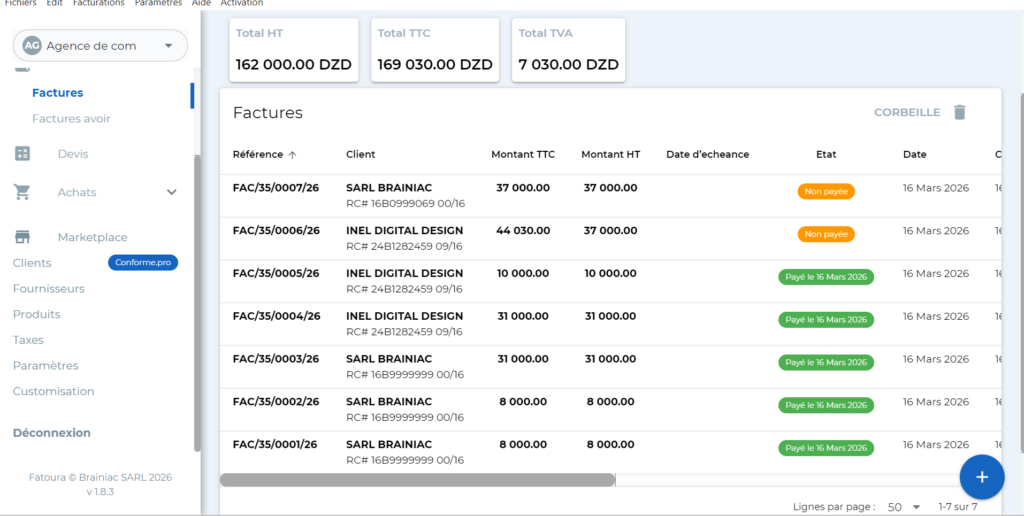Click the AG avatar circle

pos(31,46)
